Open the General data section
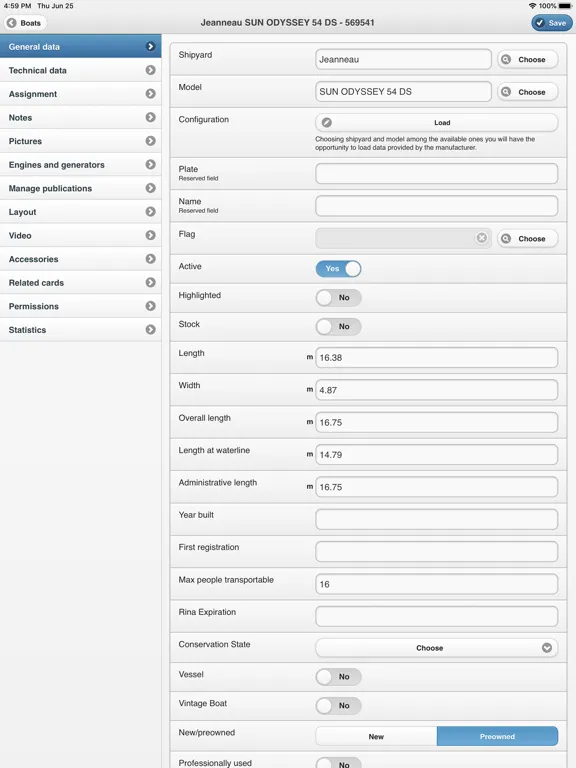 tap(80, 47)
